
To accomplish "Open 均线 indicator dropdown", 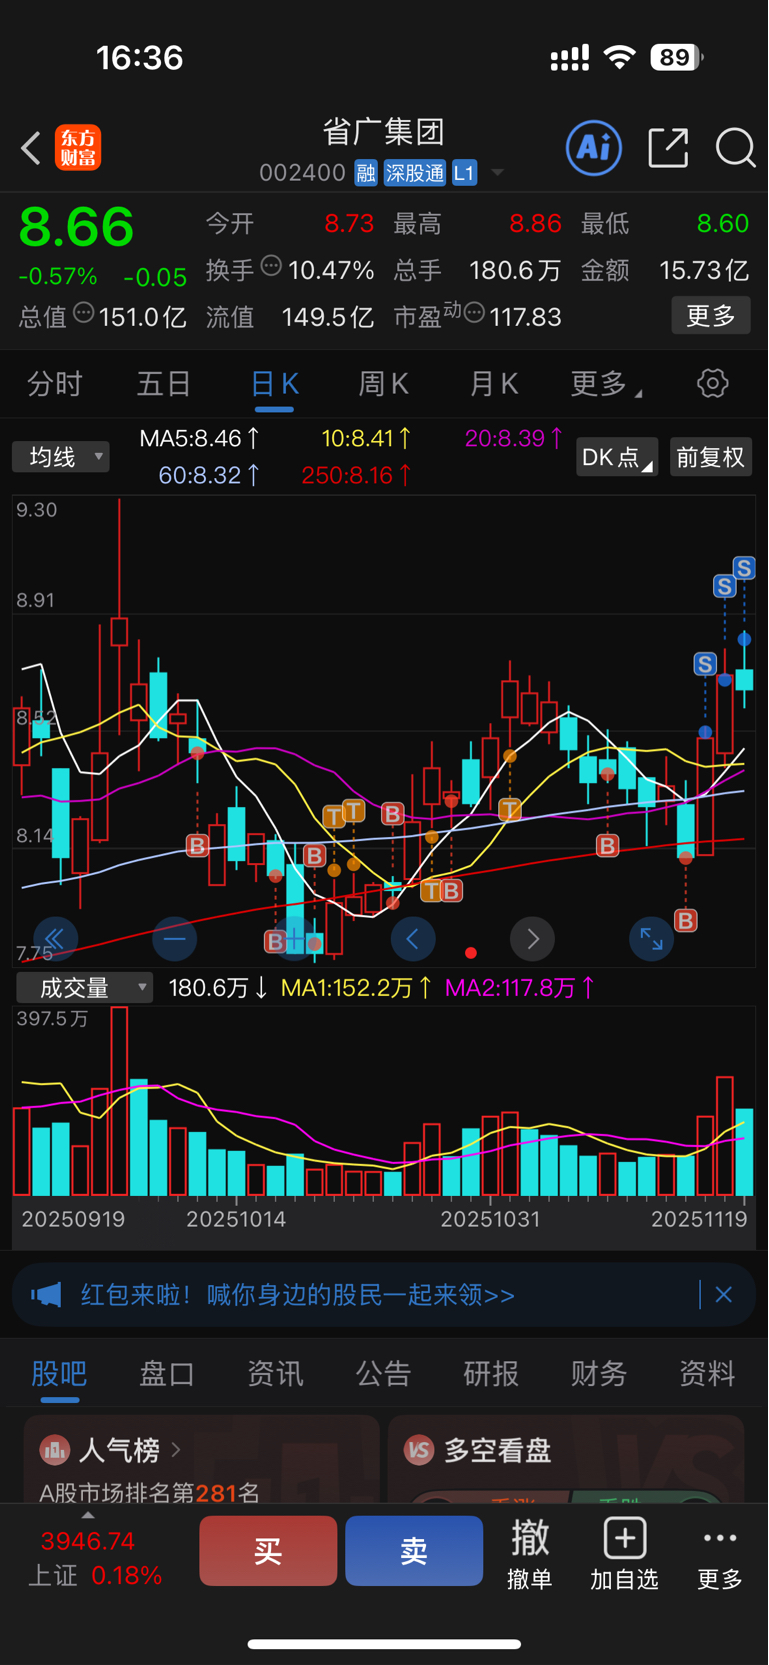I will click(61, 457).
